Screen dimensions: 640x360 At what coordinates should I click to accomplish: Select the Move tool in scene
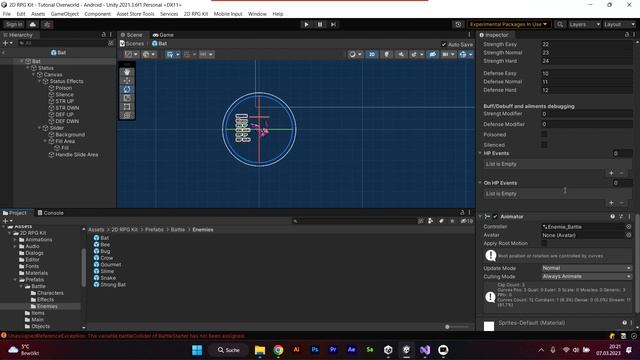(x=127, y=81)
